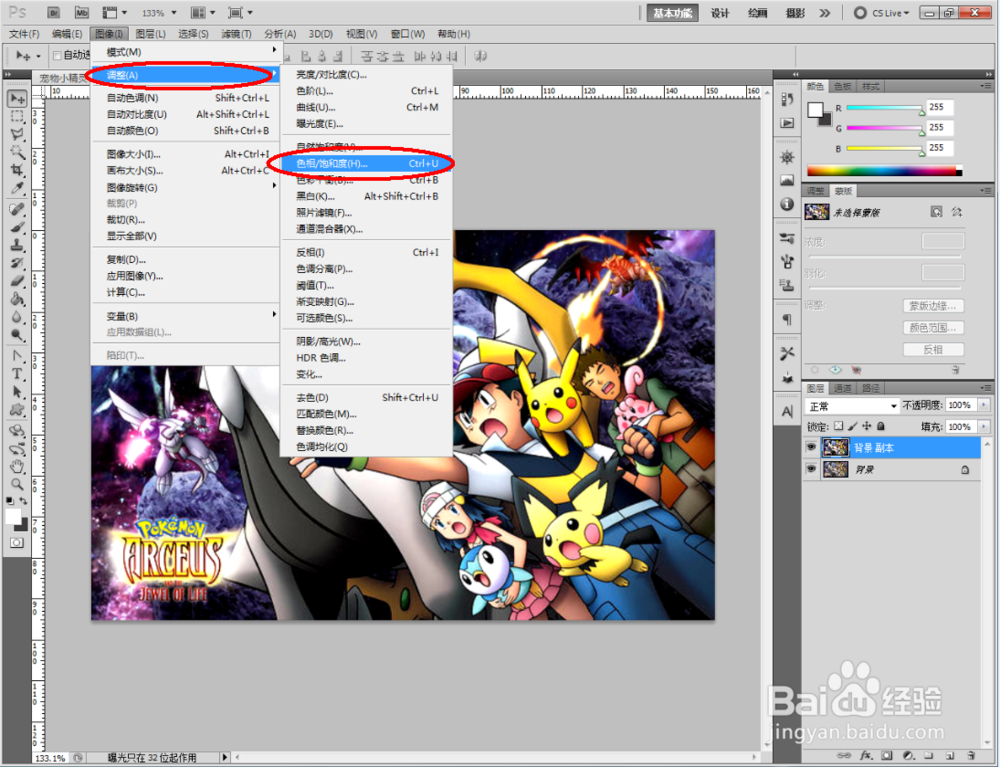Screen dimensions: 1000x767
Task: Open the Paragraph panel icon
Action: pos(787,319)
